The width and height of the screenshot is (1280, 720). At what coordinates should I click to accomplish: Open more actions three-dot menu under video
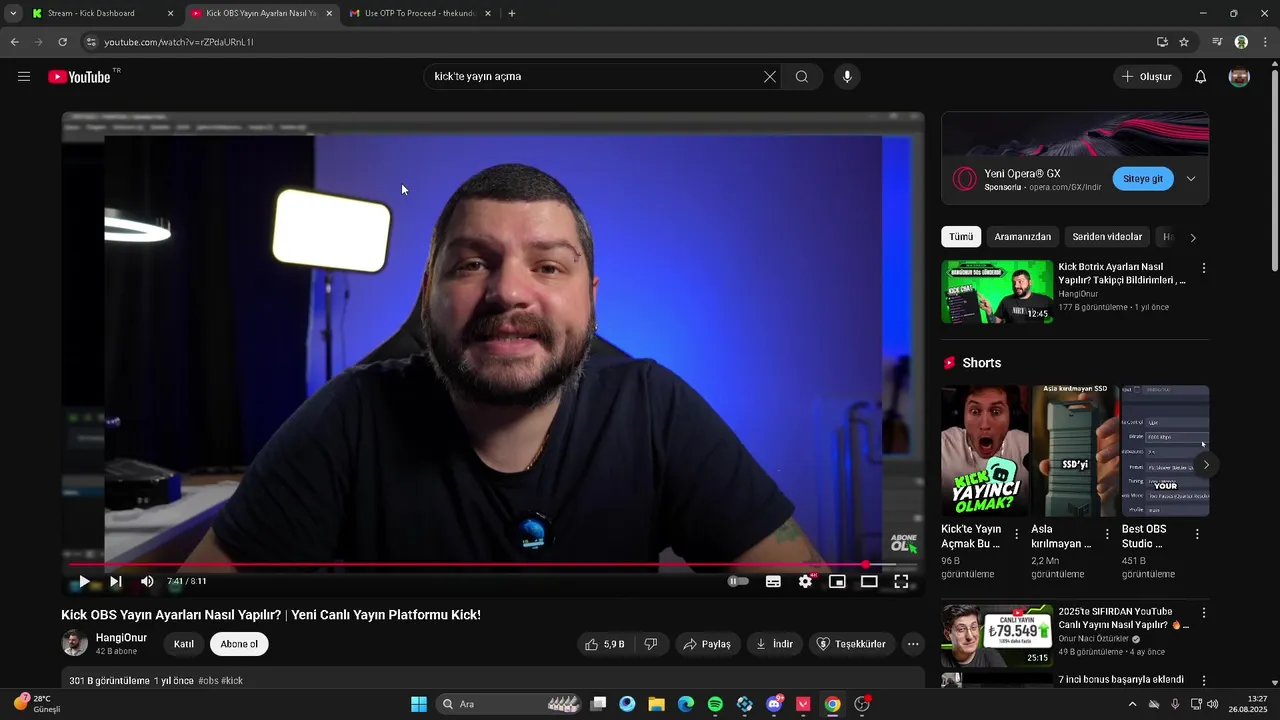pyautogui.click(x=913, y=644)
